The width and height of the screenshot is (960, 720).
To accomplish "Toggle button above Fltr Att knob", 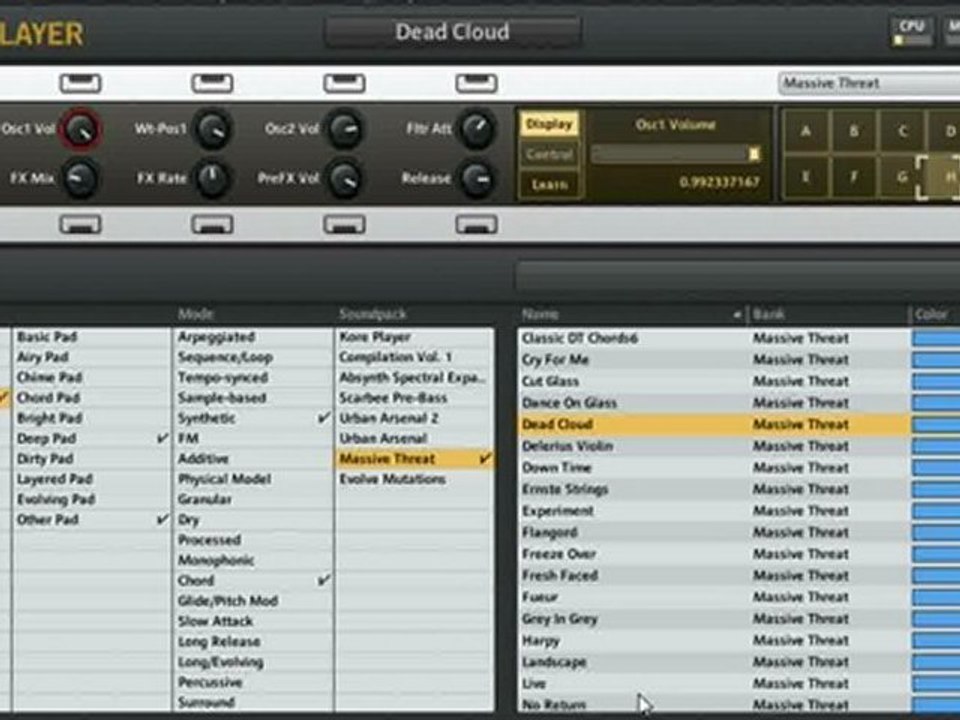I will pyautogui.click(x=477, y=83).
